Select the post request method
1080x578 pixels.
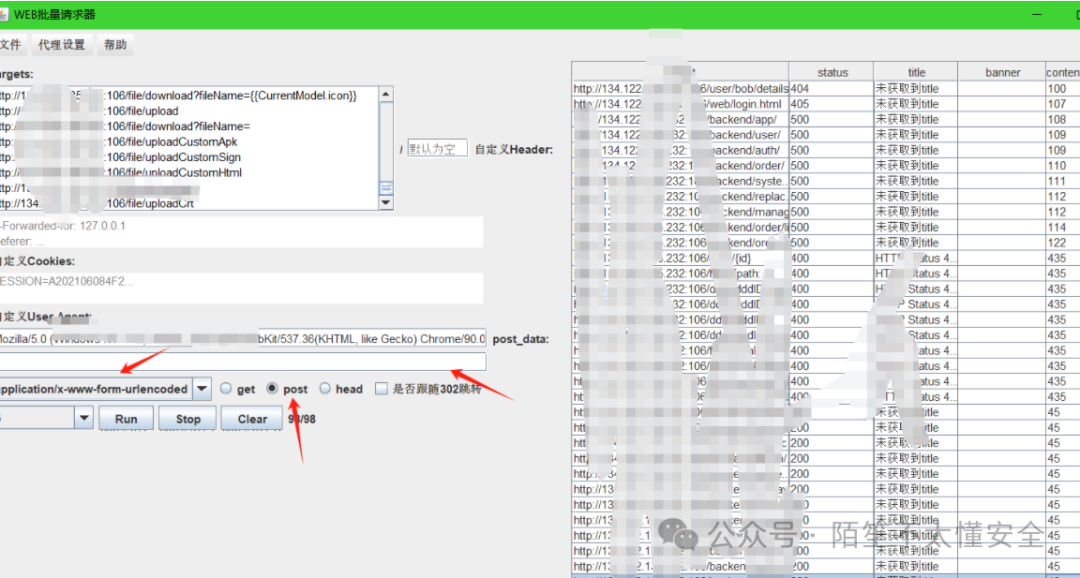click(x=272, y=389)
